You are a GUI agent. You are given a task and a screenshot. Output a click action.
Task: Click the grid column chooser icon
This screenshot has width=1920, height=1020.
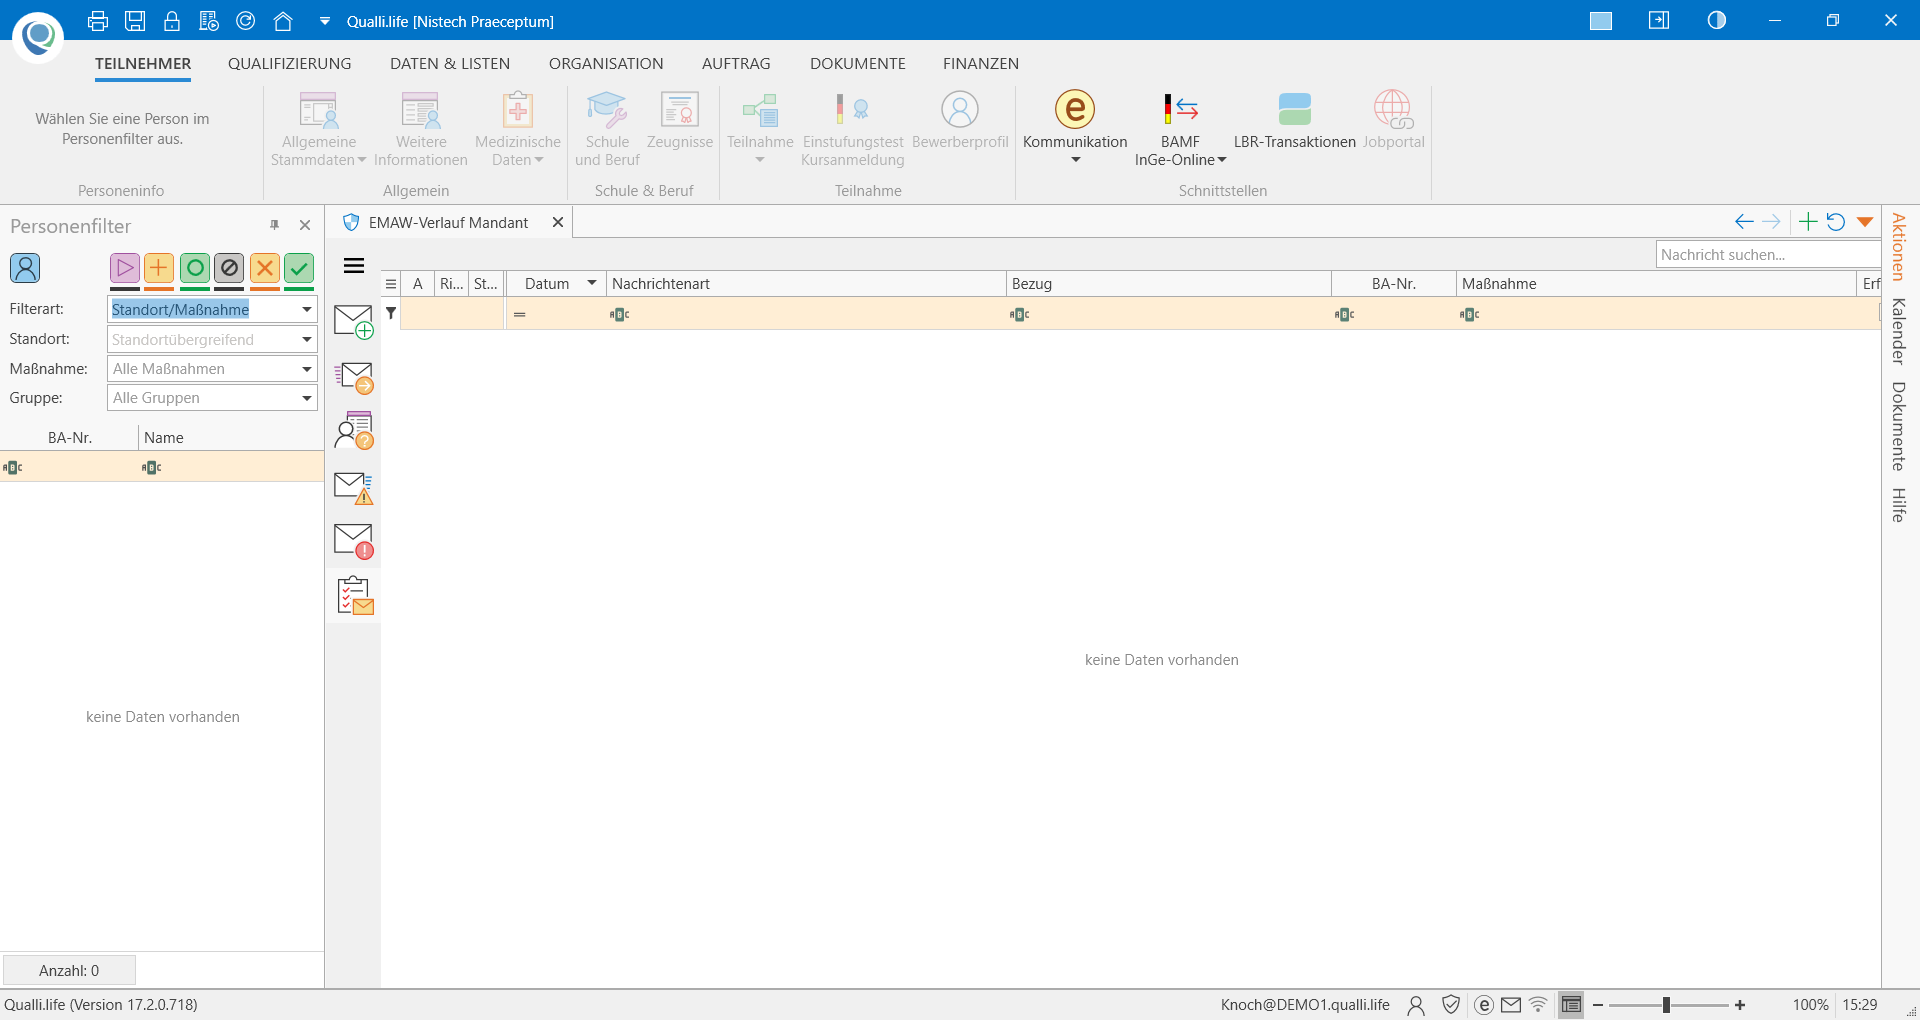click(391, 284)
